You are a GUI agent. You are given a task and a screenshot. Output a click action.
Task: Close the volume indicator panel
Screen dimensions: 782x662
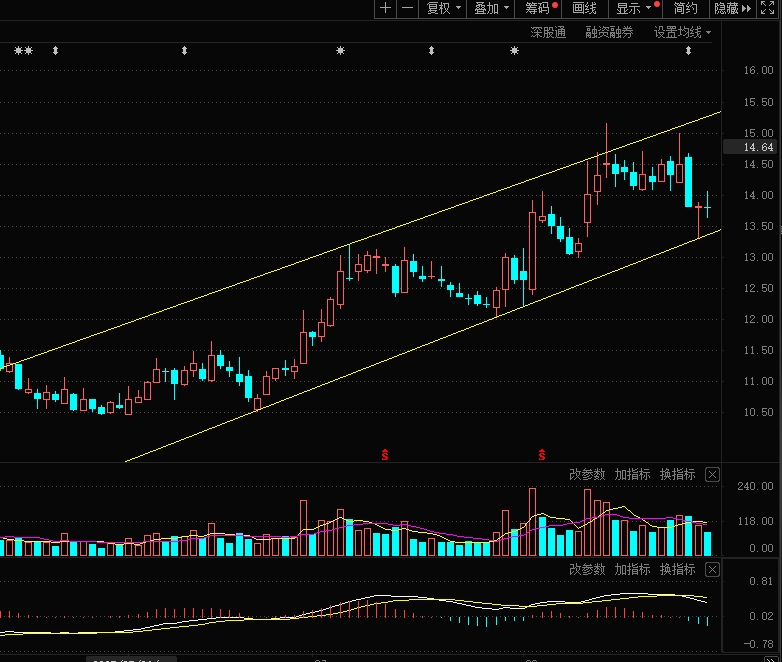click(x=712, y=475)
